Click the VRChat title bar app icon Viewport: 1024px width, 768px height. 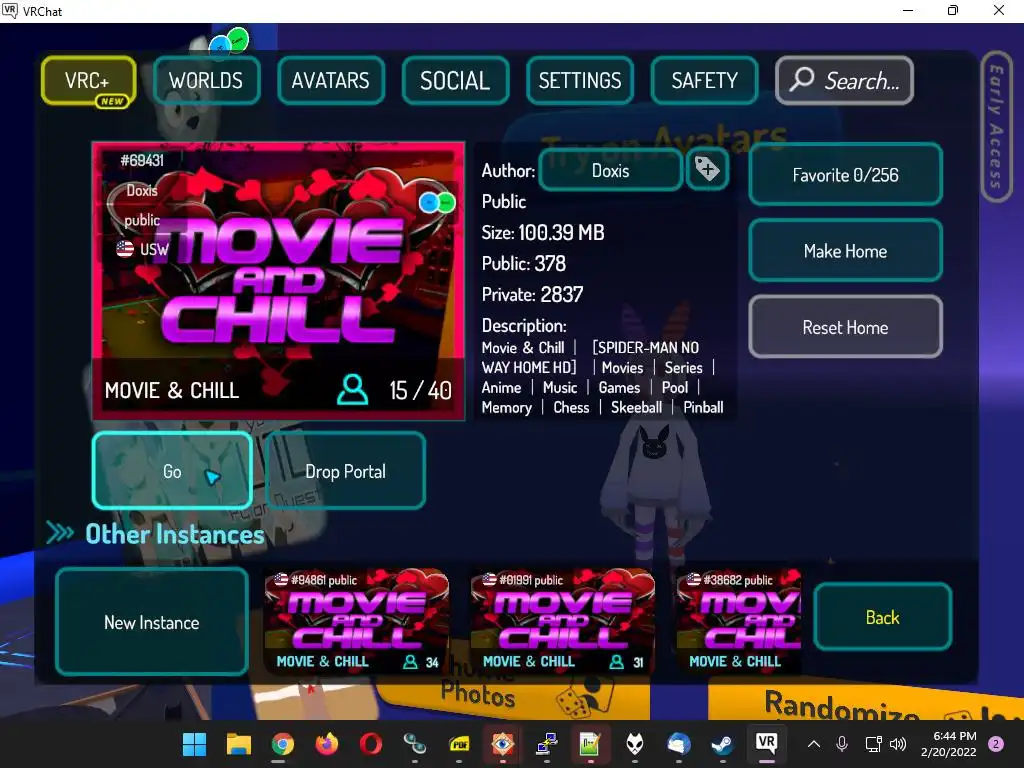coord(9,11)
